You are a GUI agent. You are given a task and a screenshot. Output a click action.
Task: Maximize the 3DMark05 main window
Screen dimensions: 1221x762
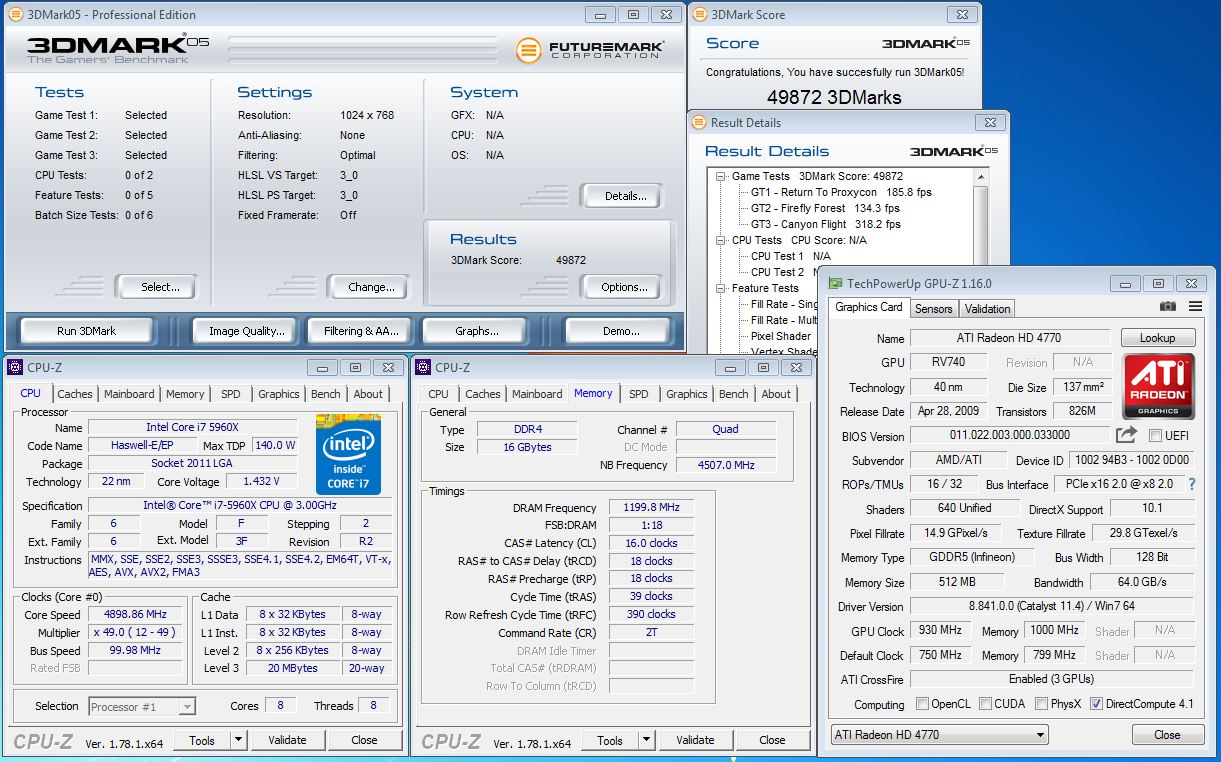coord(634,14)
